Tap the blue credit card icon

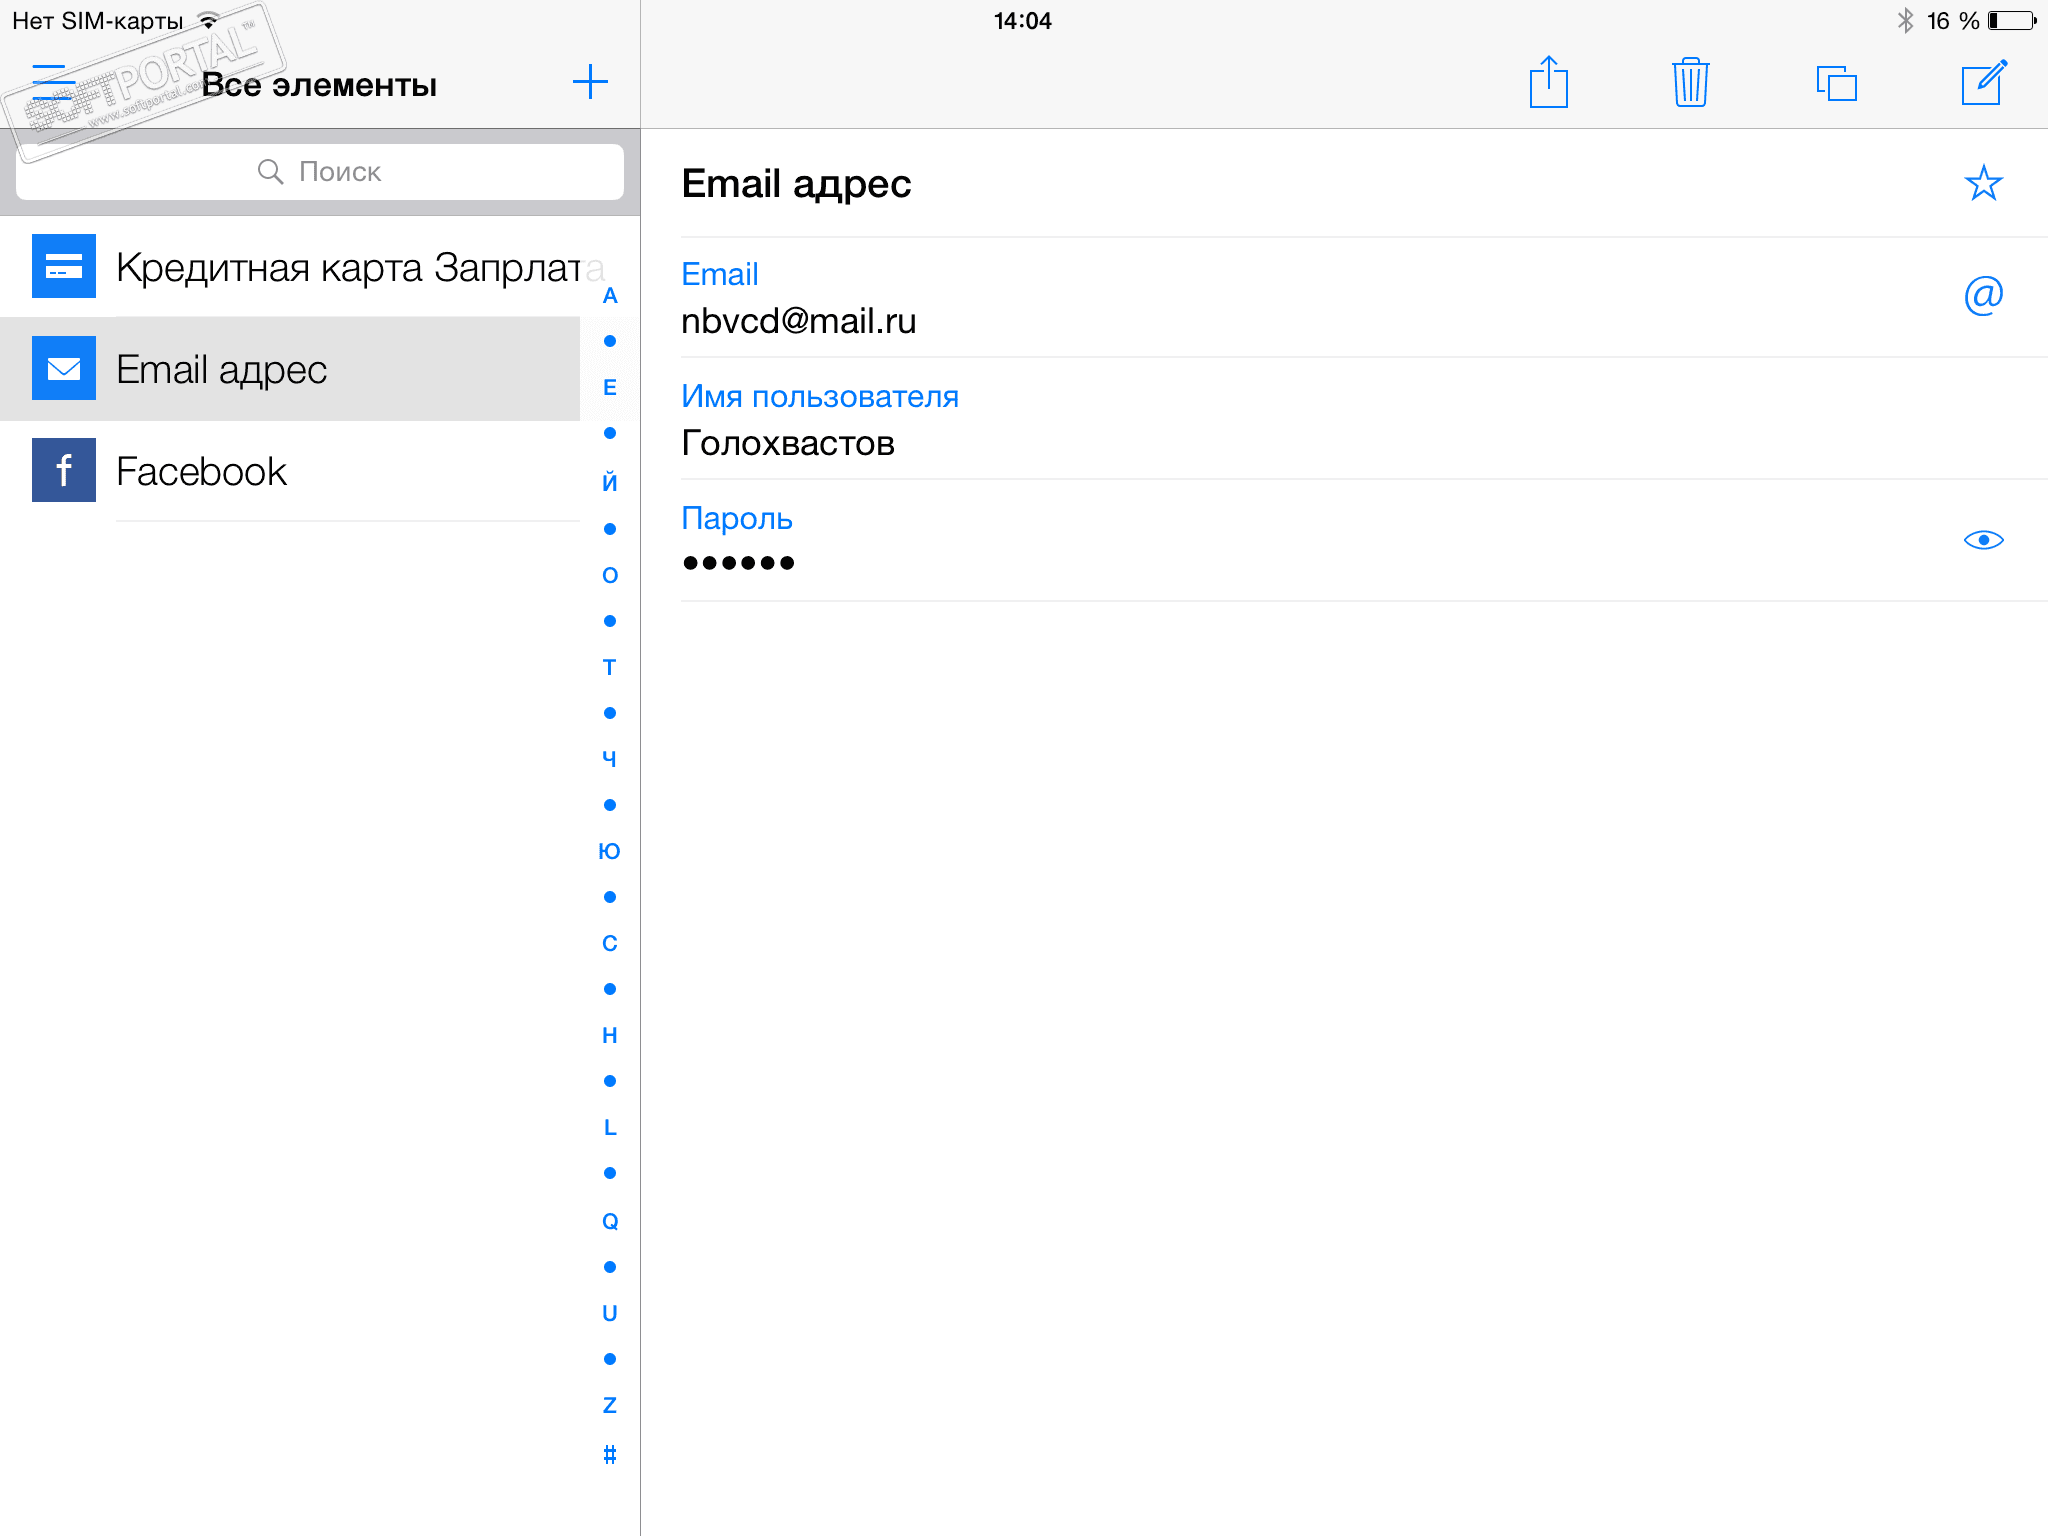pos(64,266)
